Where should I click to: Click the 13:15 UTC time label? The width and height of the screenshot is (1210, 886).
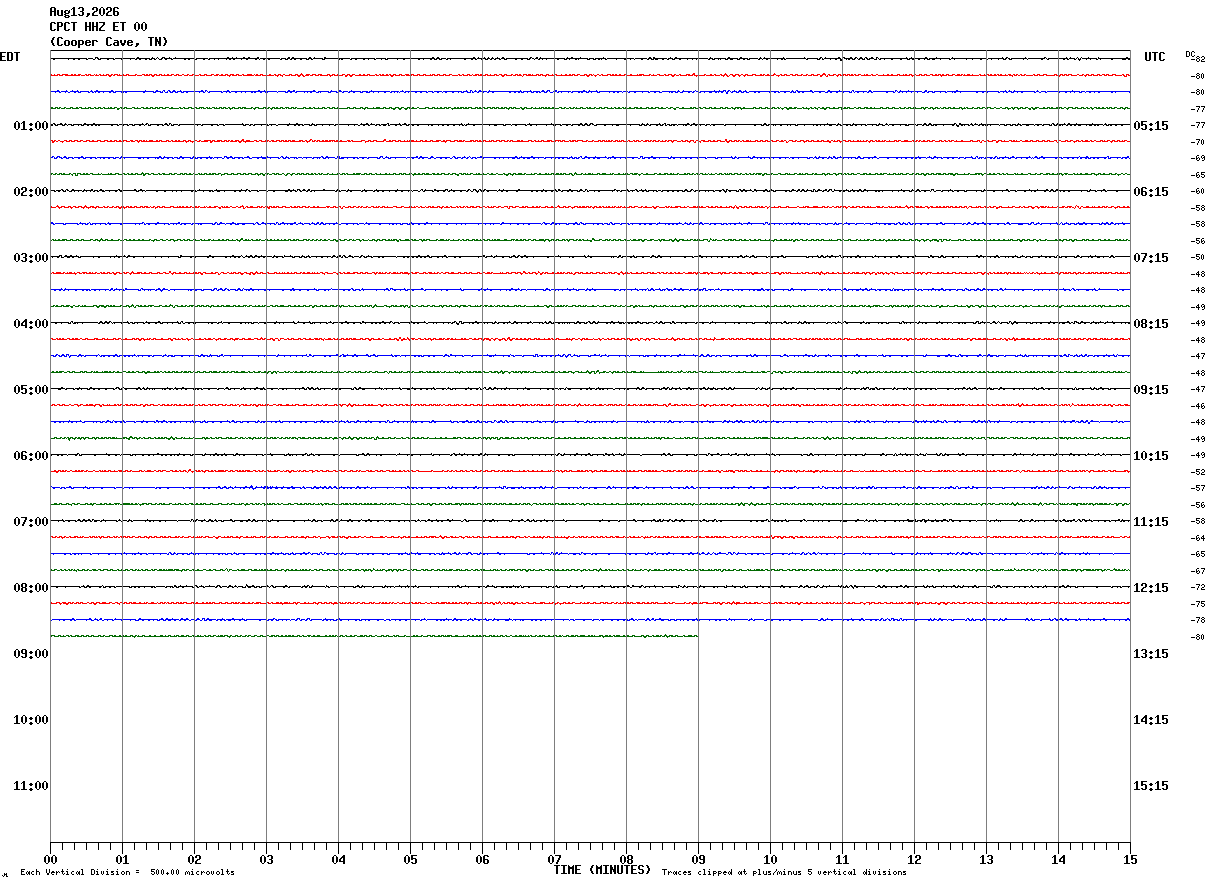[x=1150, y=654]
